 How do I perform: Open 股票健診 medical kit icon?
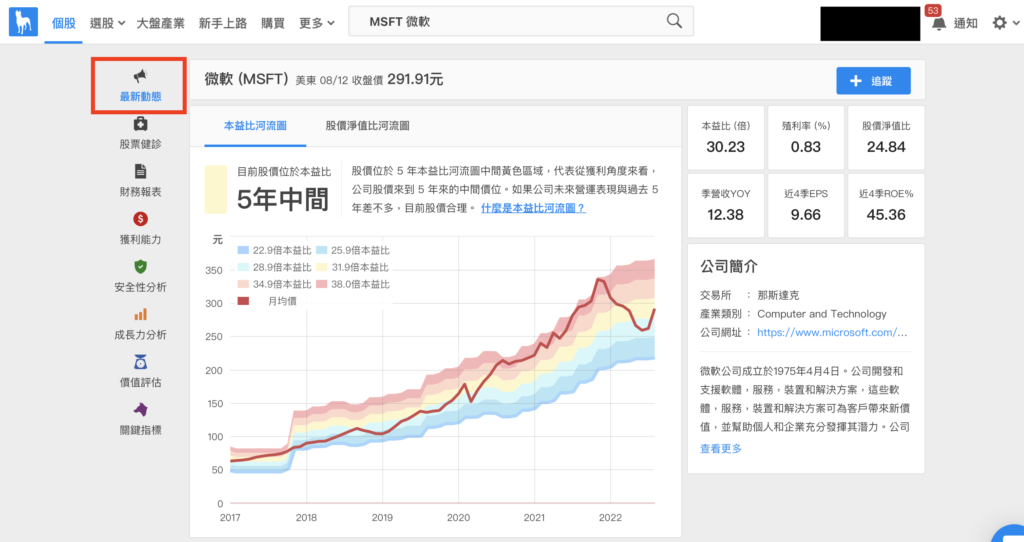click(x=140, y=123)
